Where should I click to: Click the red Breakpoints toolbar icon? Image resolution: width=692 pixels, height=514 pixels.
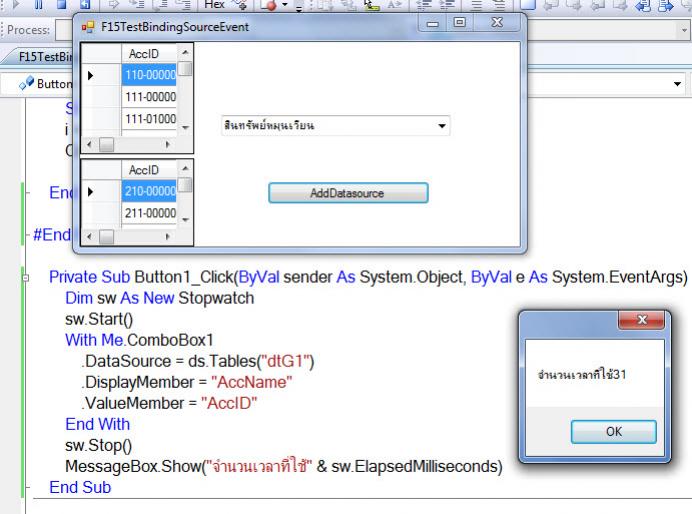click(x=269, y=5)
